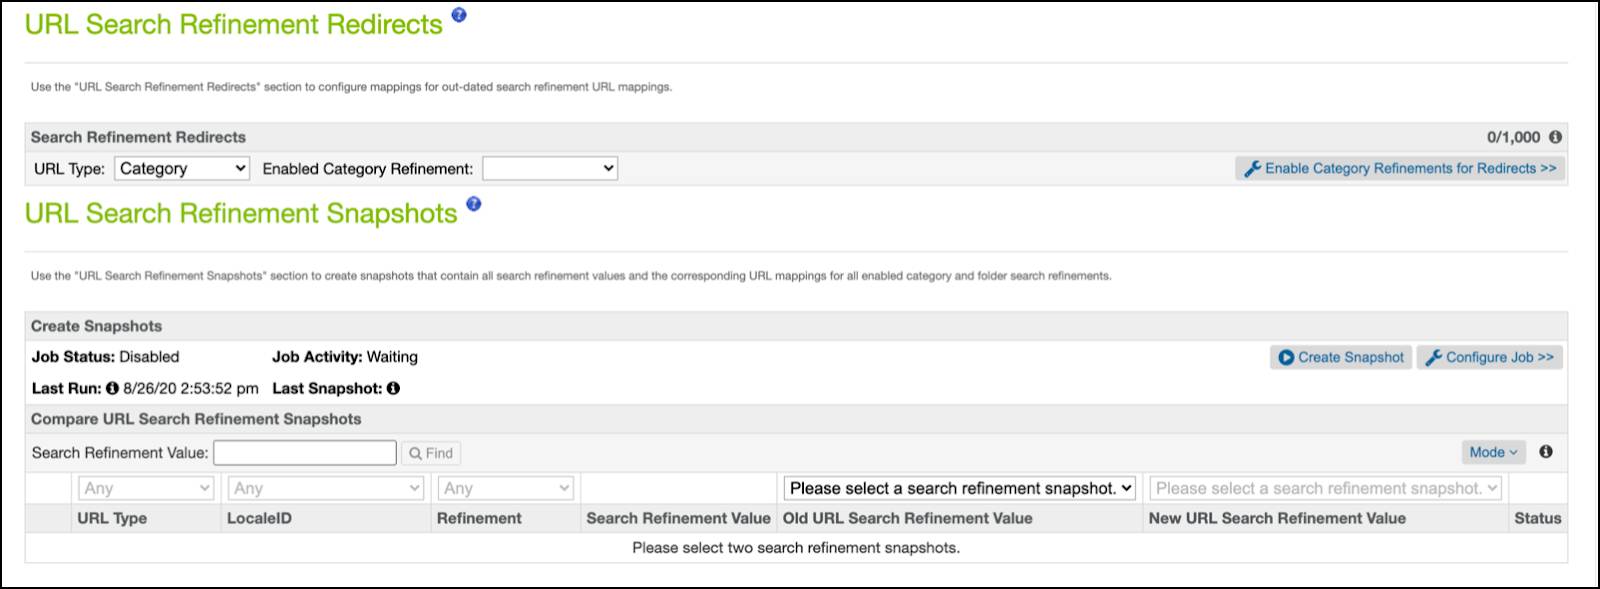
Task: Open LocaleID filter Any dropdown
Action: click(326, 488)
